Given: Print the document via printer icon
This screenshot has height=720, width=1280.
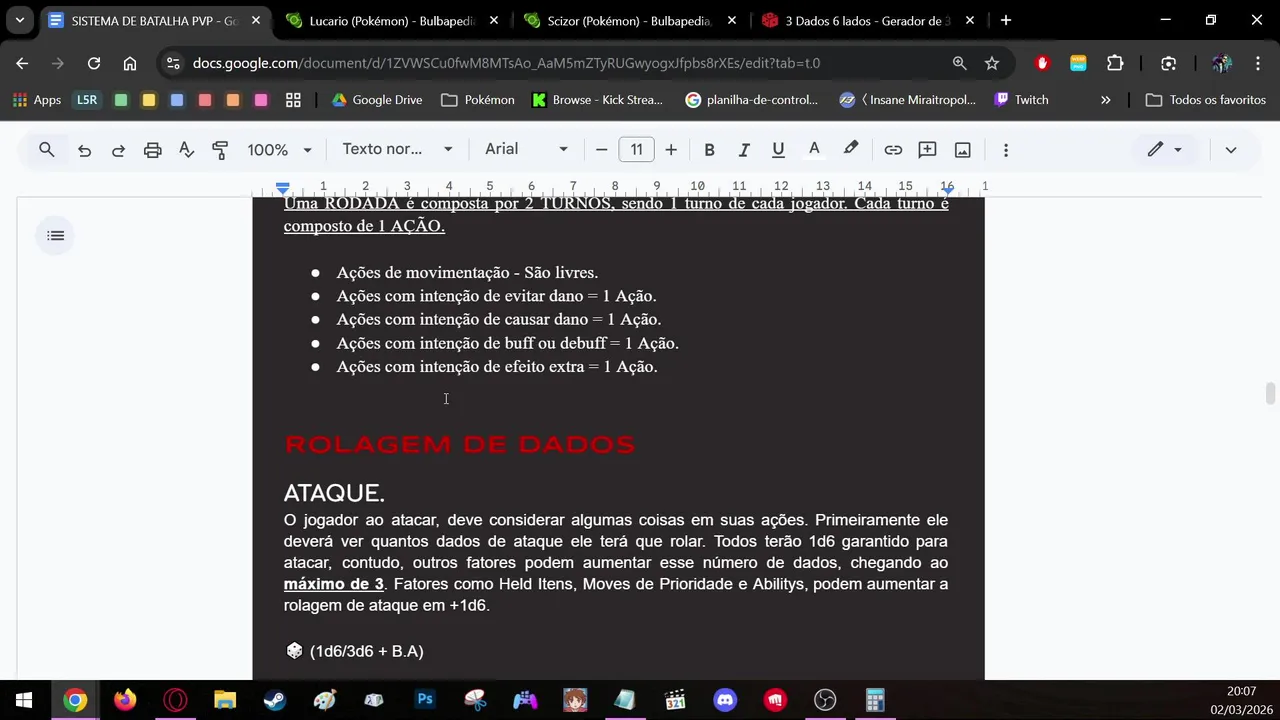Looking at the screenshot, I should tap(152, 150).
